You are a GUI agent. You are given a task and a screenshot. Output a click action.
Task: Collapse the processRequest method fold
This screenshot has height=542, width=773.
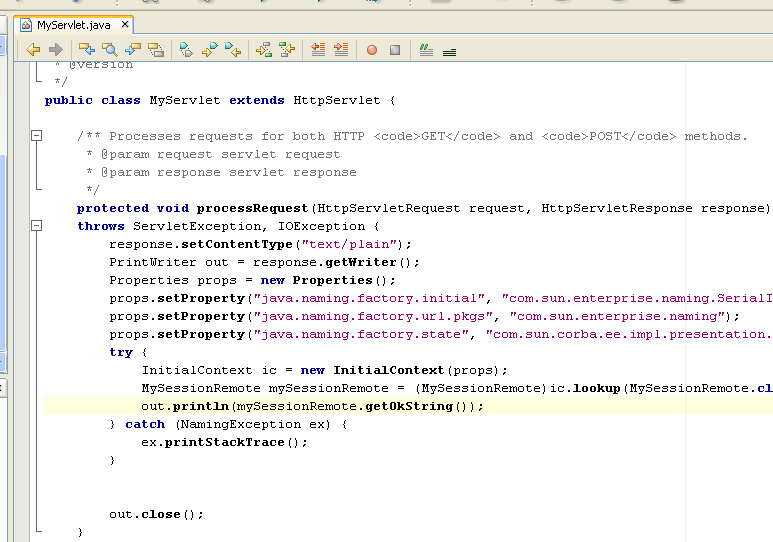[x=37, y=226]
